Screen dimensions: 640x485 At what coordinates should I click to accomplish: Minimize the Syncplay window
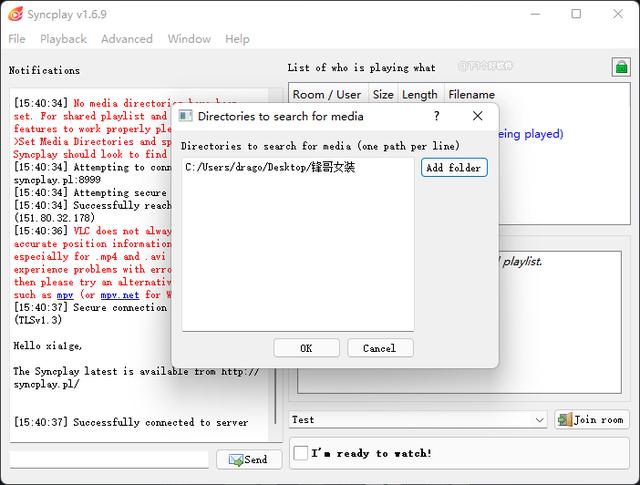[x=535, y=14]
